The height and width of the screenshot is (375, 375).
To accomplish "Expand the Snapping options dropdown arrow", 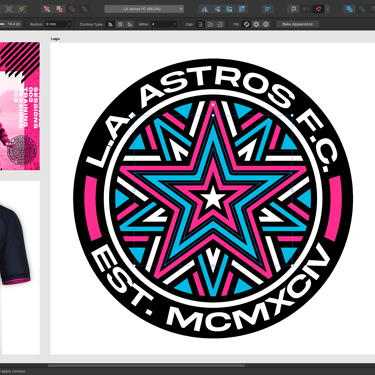I will [x=327, y=9].
